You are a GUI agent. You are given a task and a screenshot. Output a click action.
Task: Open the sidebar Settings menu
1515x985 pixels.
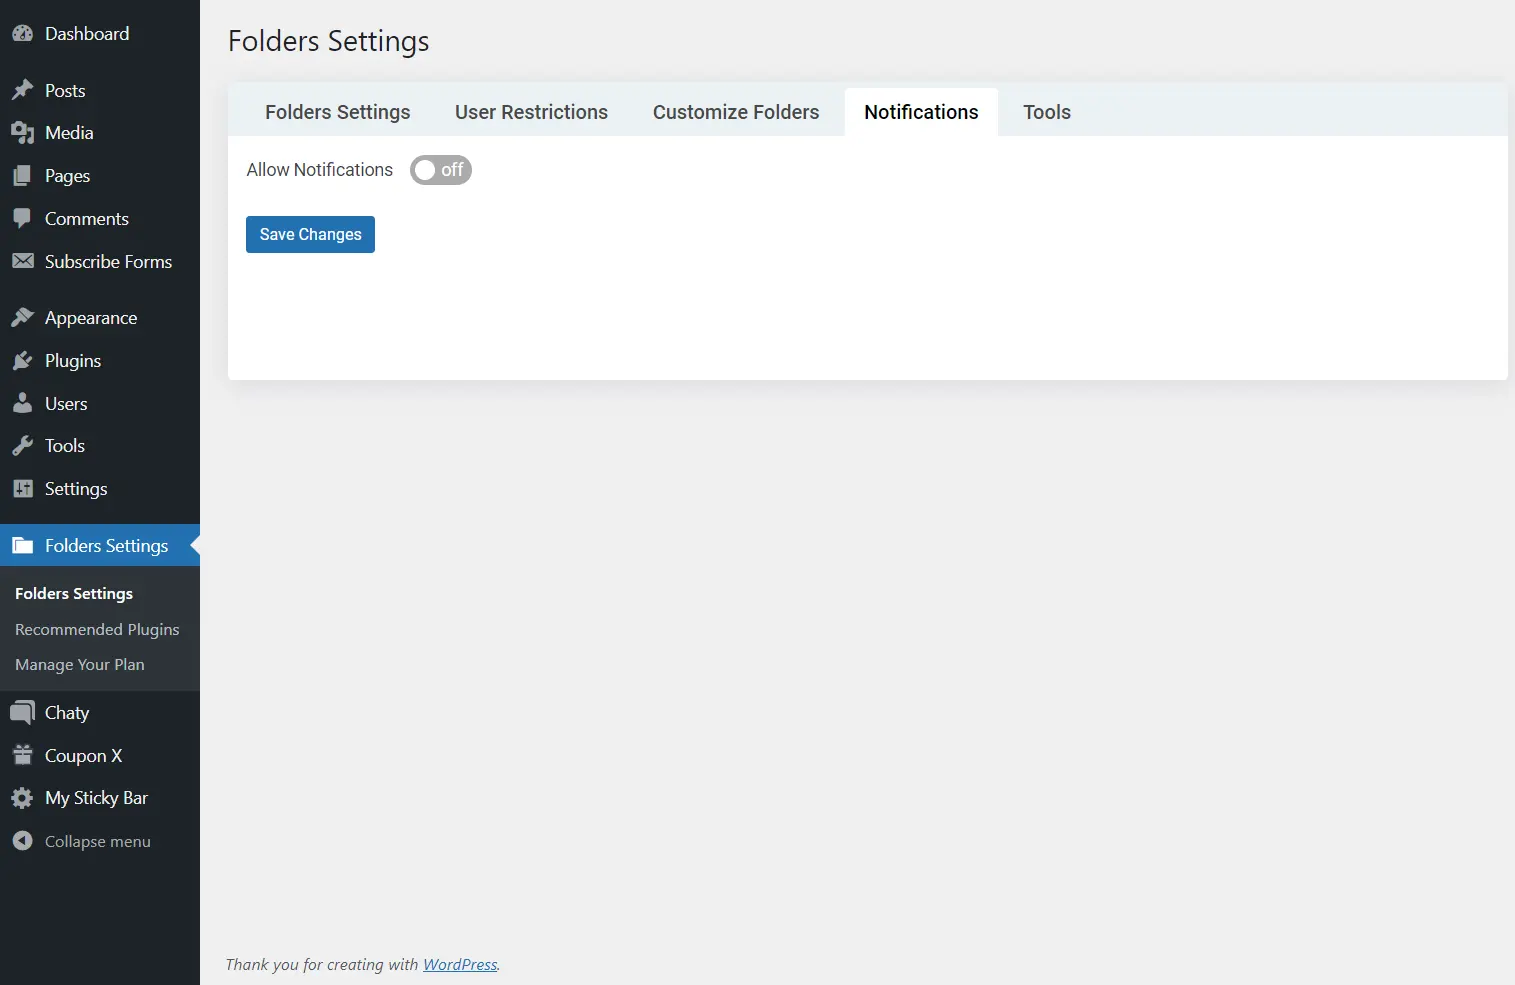click(x=76, y=489)
